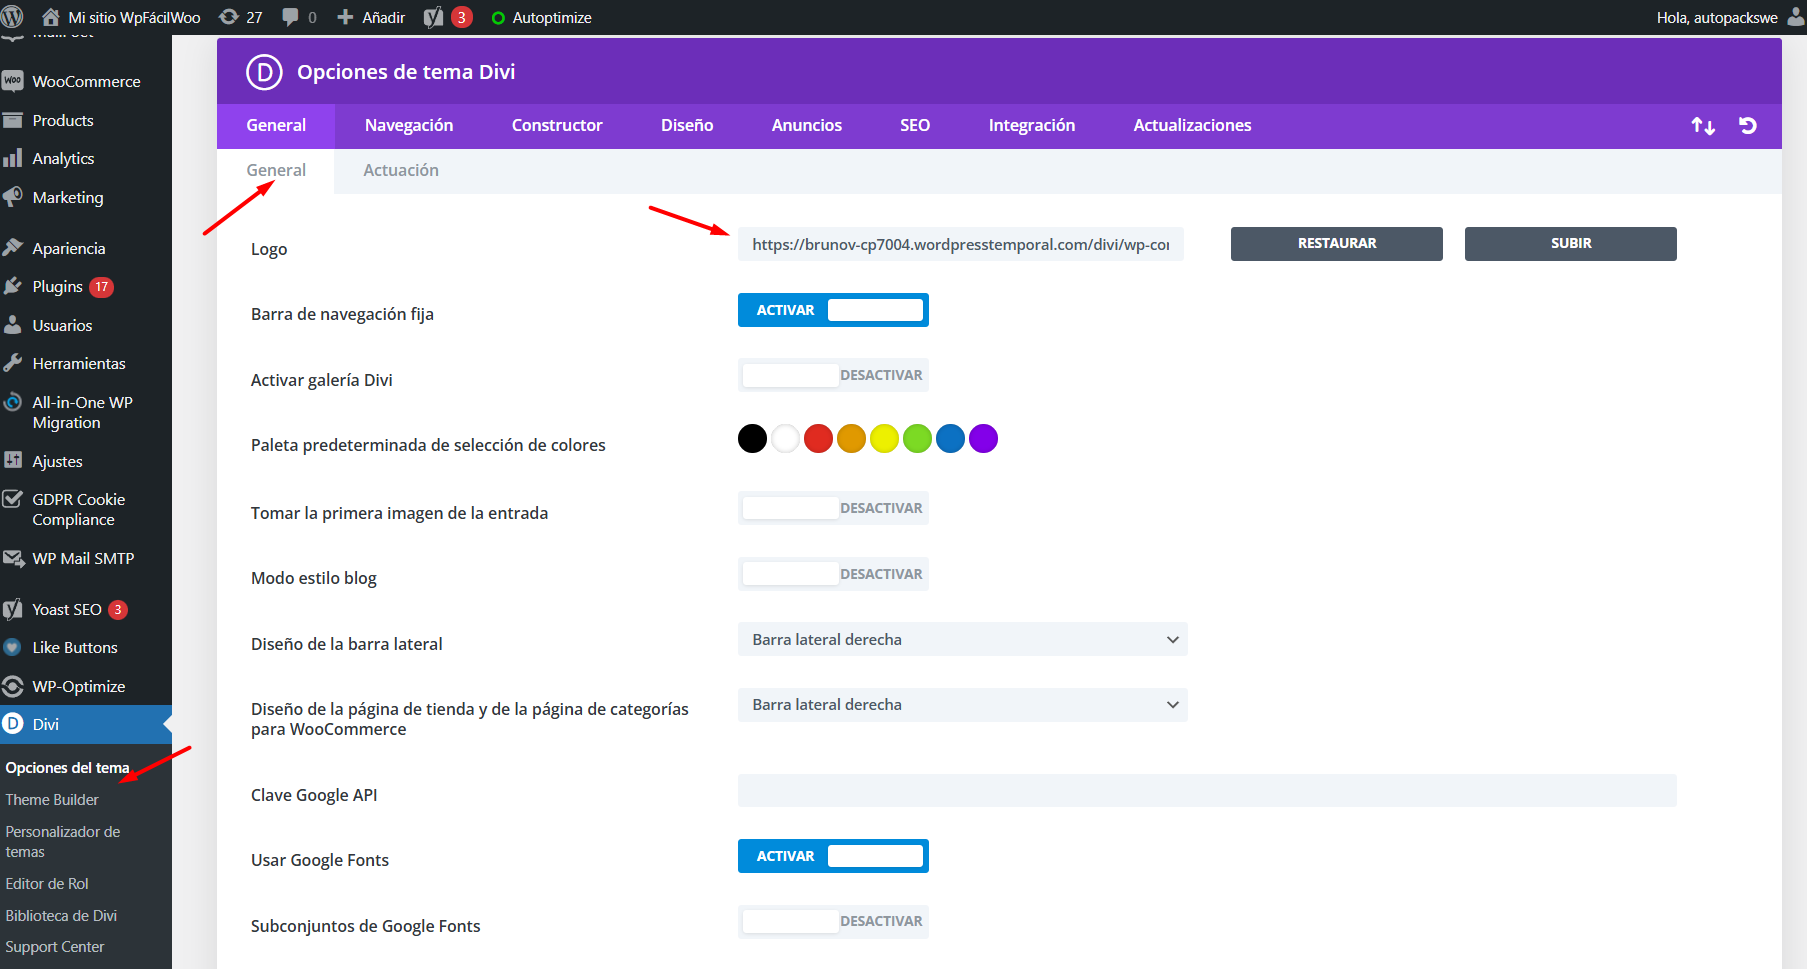Click the WordPress logo in admin bar

point(13,17)
